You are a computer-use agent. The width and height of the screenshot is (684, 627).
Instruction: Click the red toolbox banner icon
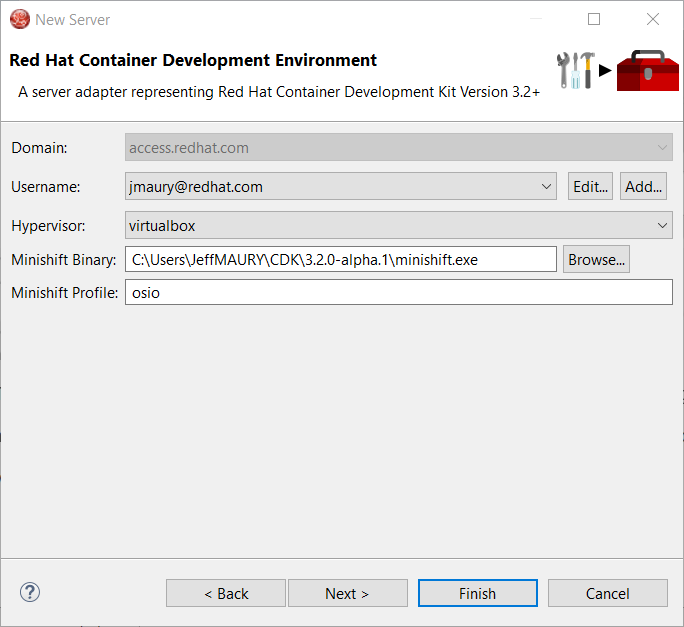[647, 69]
